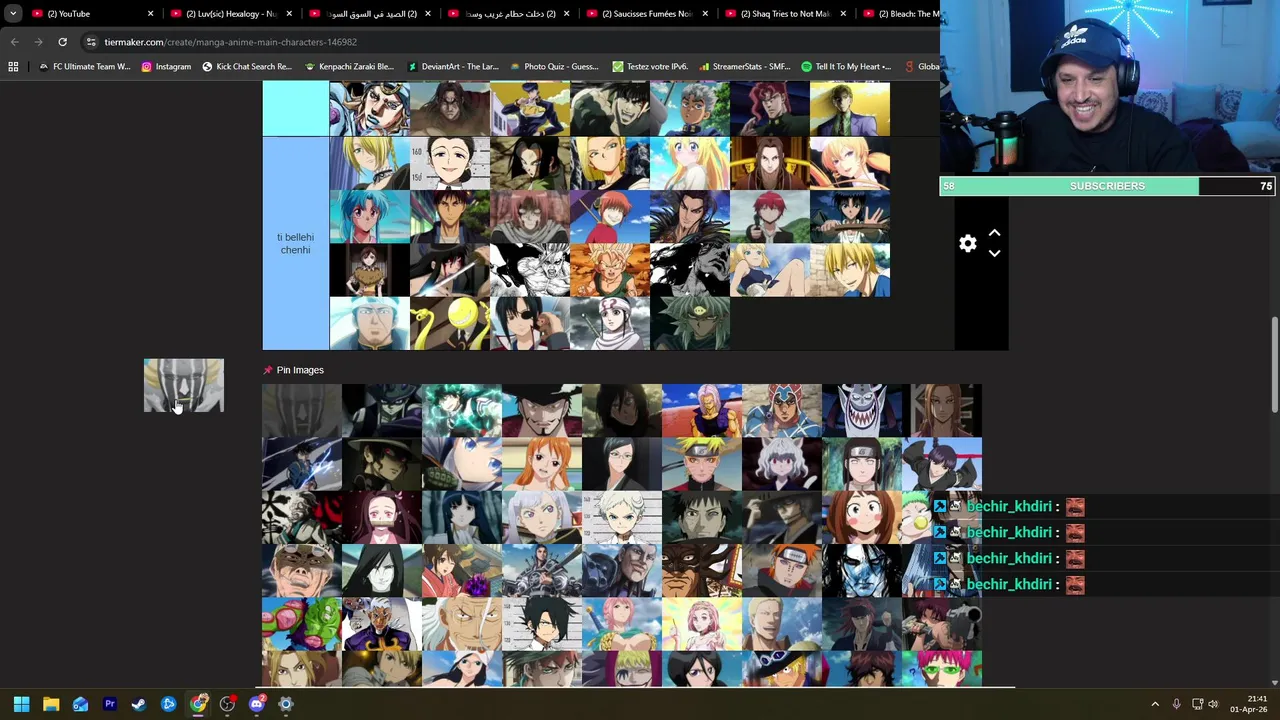Move tier row down with arrow

tap(994, 254)
